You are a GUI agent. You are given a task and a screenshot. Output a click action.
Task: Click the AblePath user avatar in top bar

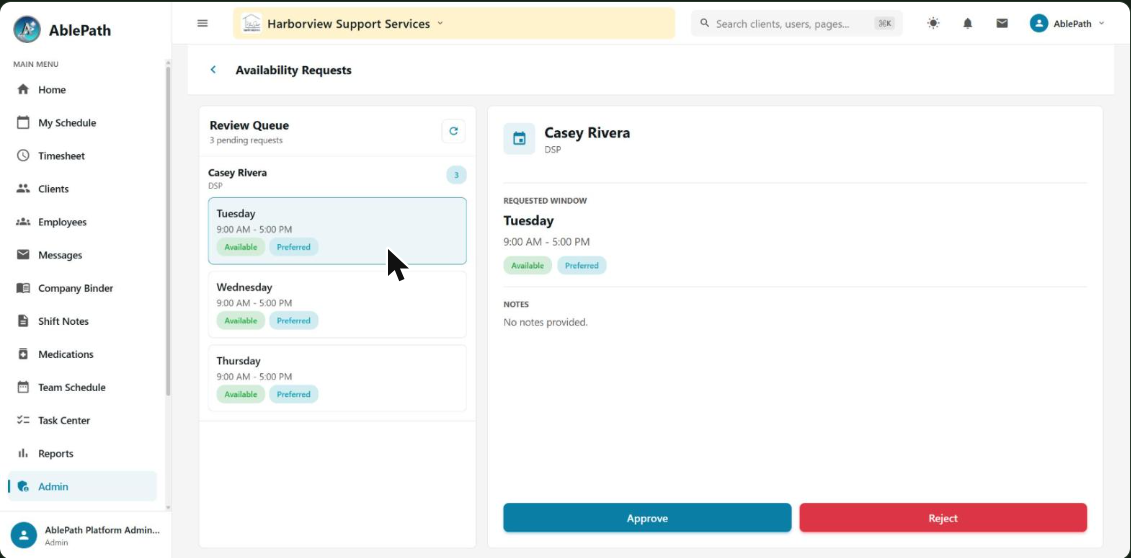[x=1039, y=23]
